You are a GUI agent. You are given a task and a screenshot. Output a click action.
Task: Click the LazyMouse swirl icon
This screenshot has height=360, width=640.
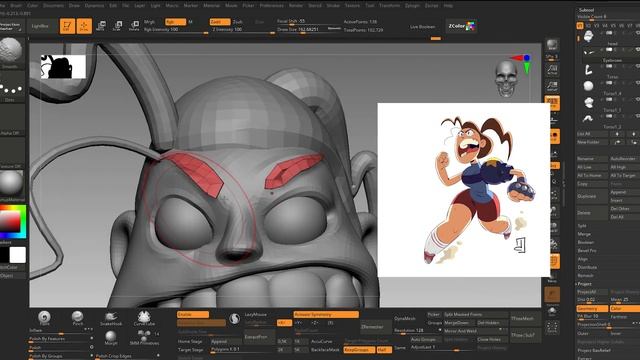coord(234,319)
